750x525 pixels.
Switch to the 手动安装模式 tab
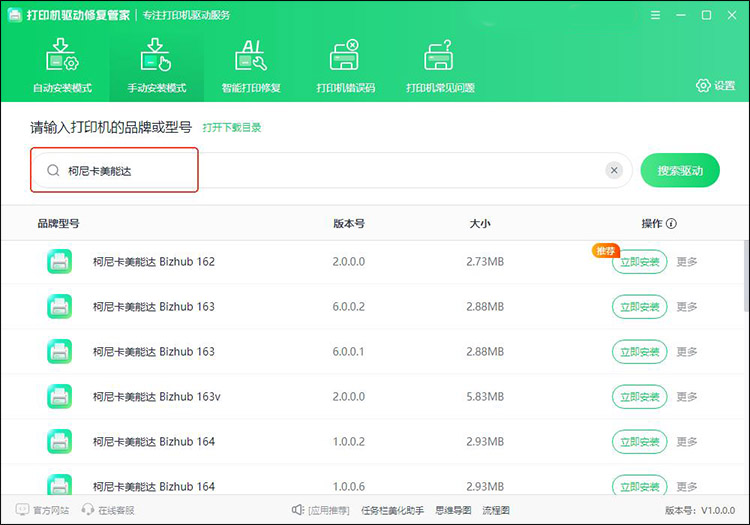[x=156, y=66]
